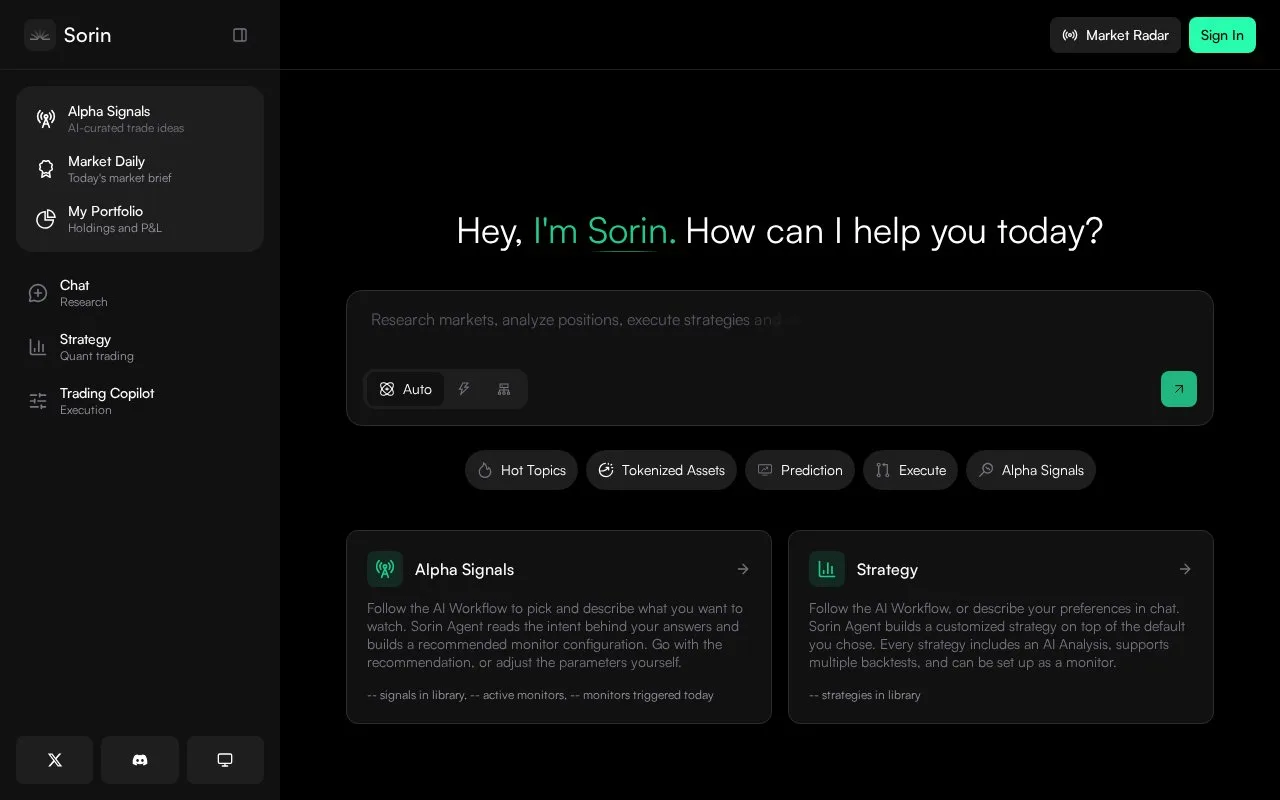Choose the Prediction chip
Screen dimensions: 1280x800
coord(800,470)
